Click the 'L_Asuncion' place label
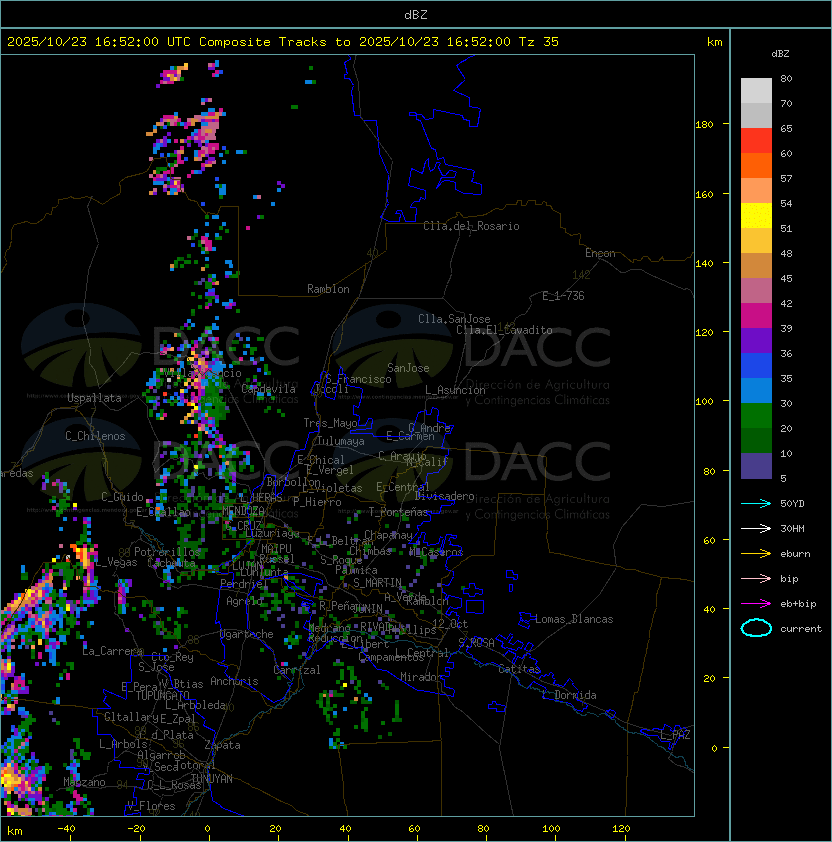The width and height of the screenshot is (832, 842). click(455, 390)
